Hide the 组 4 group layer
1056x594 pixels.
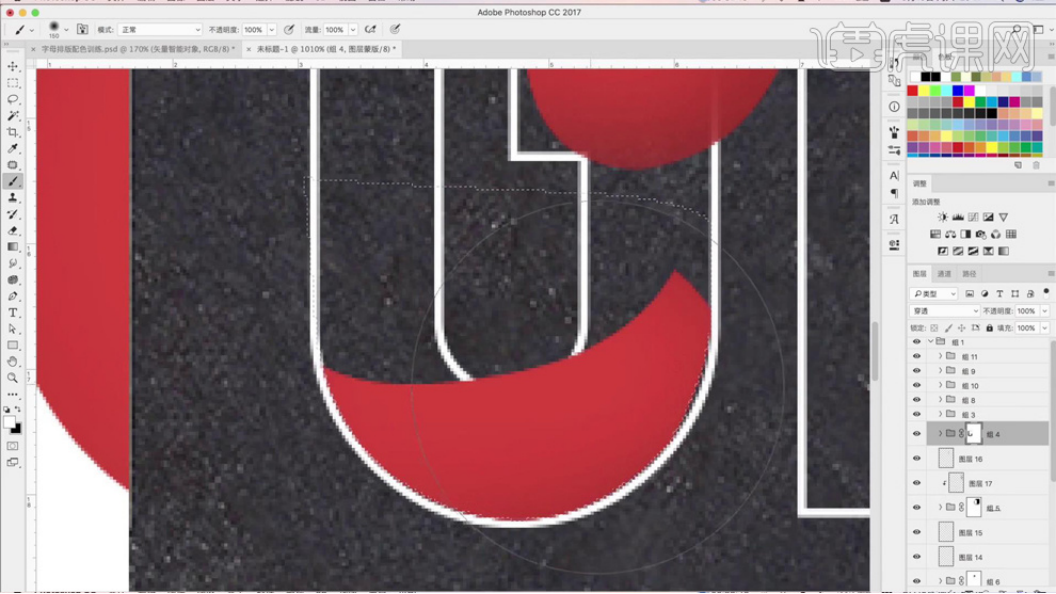917,434
